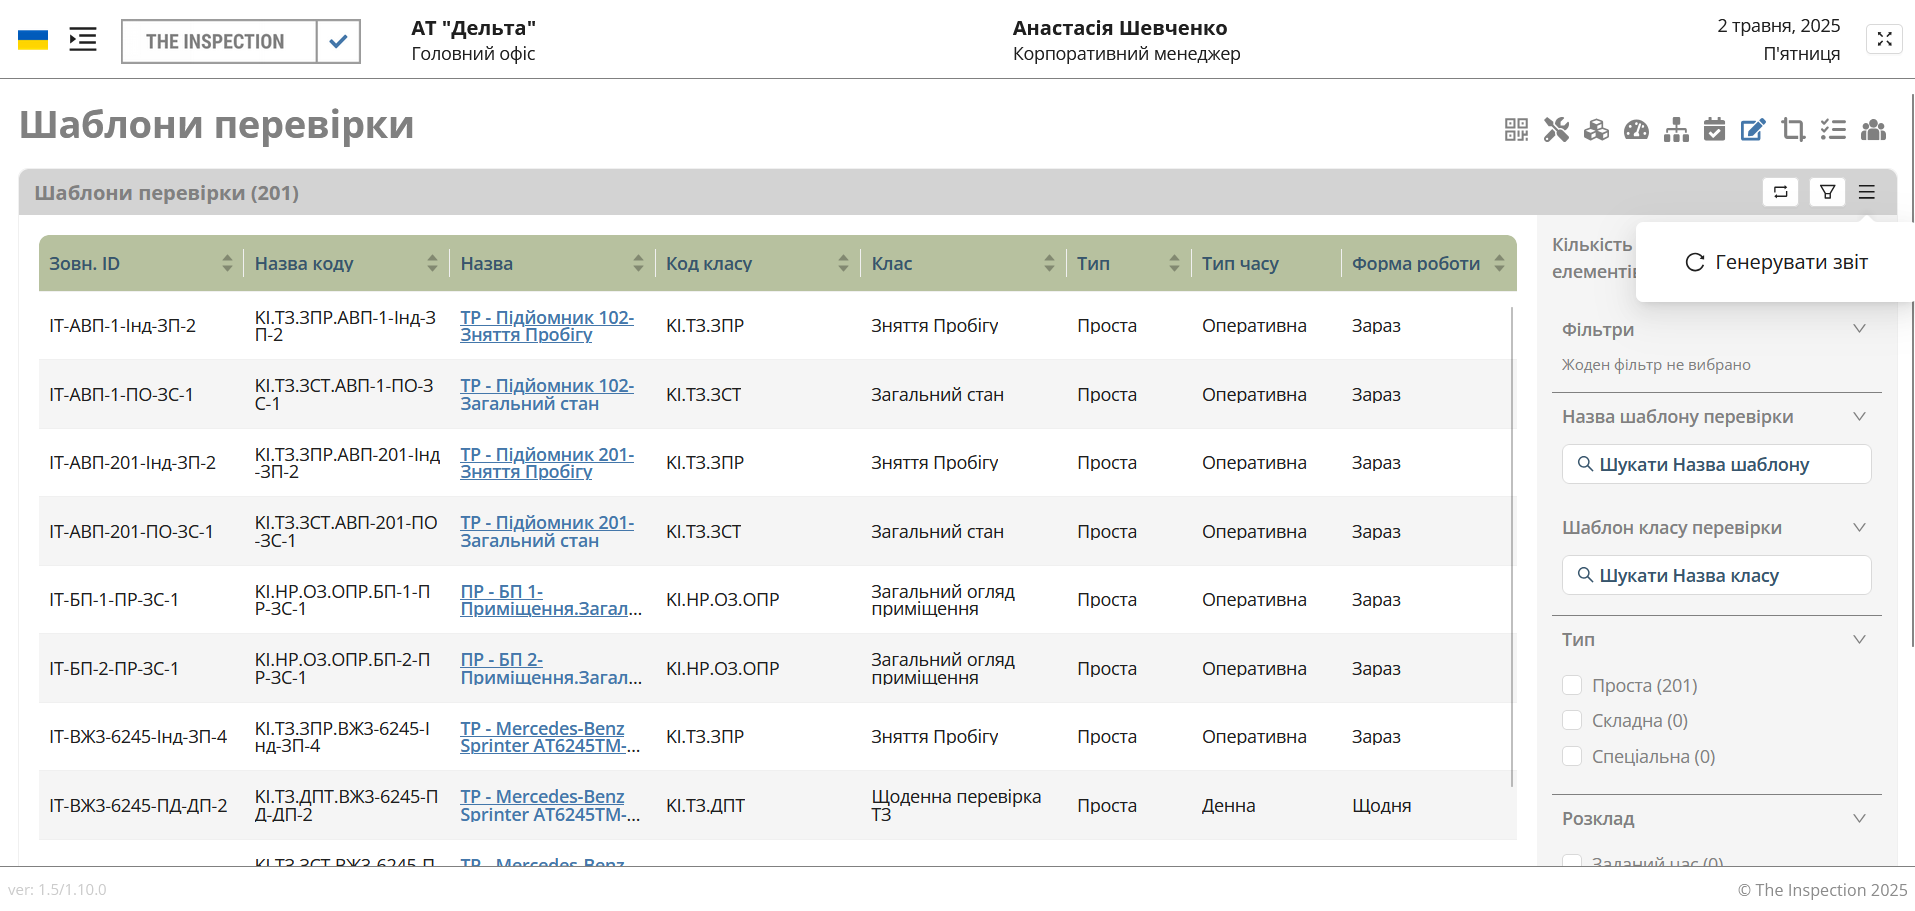
Task: Expand the Розклад section chevron
Action: 1859,818
